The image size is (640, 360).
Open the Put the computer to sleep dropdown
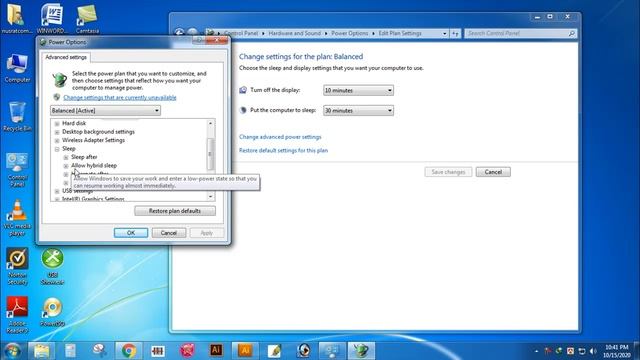pyautogui.click(x=358, y=111)
